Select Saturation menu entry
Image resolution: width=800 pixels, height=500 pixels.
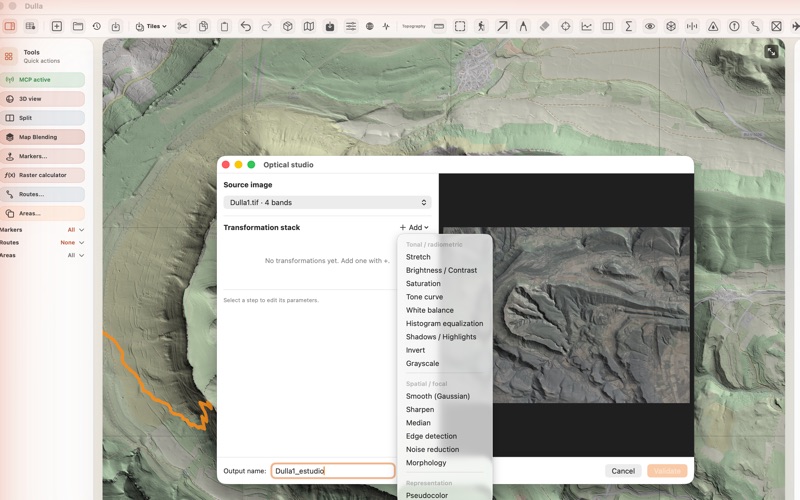[423, 283]
